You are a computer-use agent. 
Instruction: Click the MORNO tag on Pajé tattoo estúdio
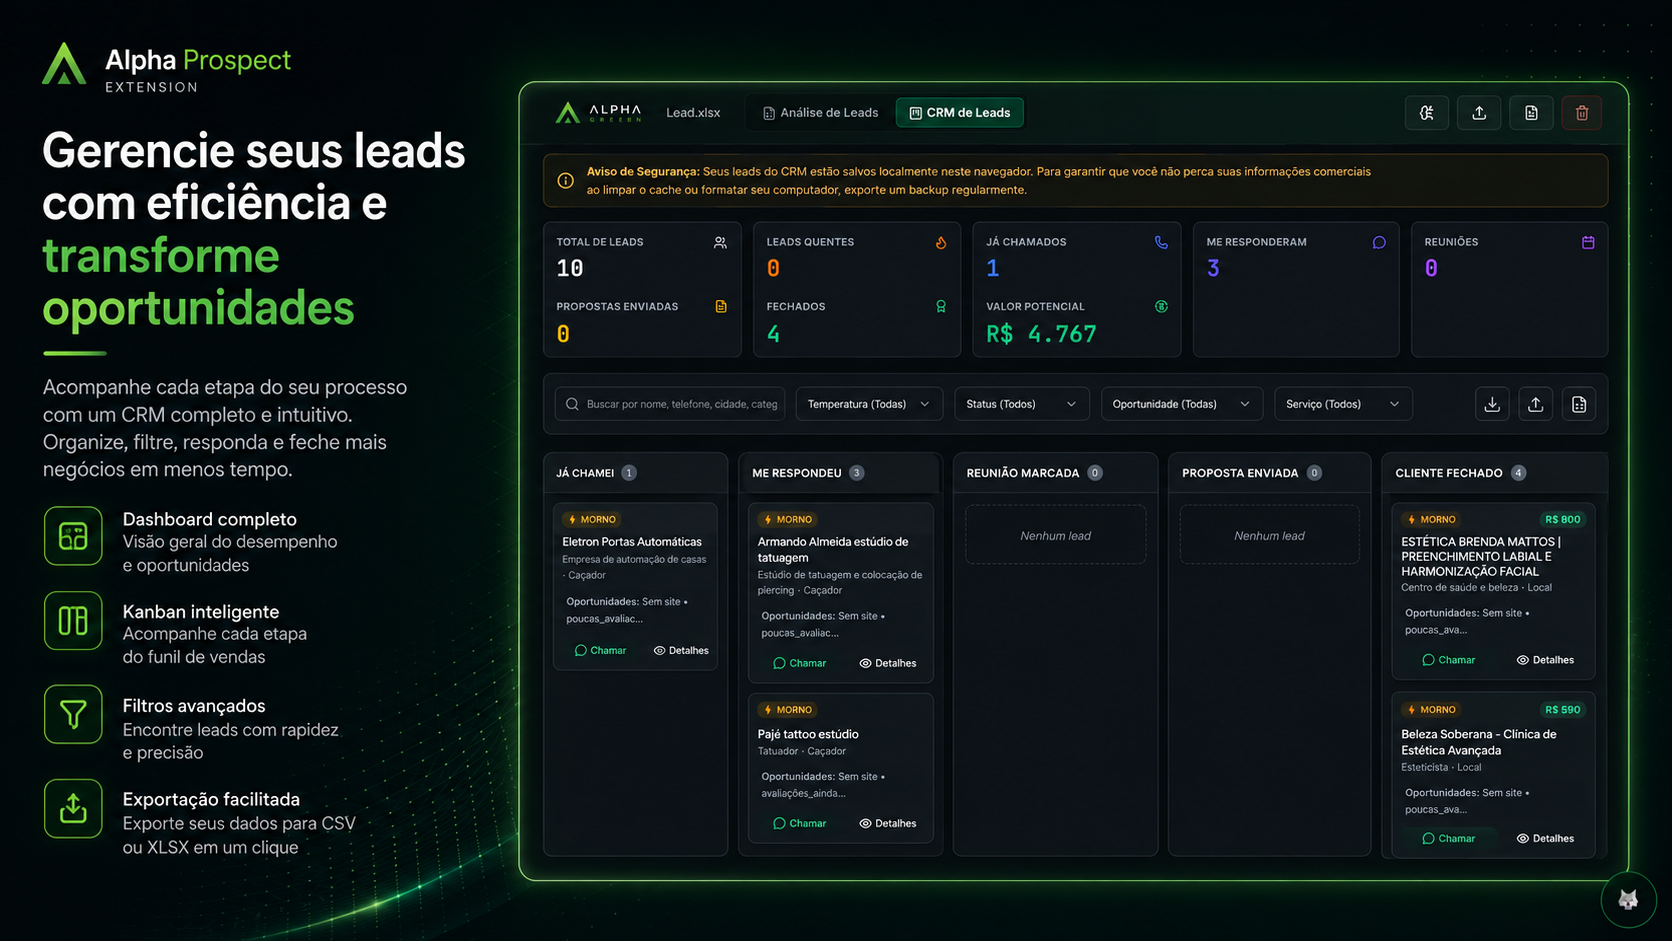[x=788, y=709]
